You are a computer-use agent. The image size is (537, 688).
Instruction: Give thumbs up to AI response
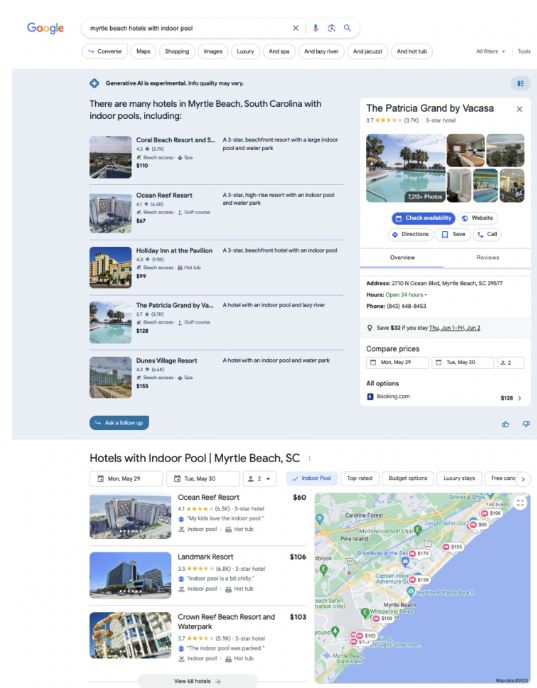[x=506, y=424]
